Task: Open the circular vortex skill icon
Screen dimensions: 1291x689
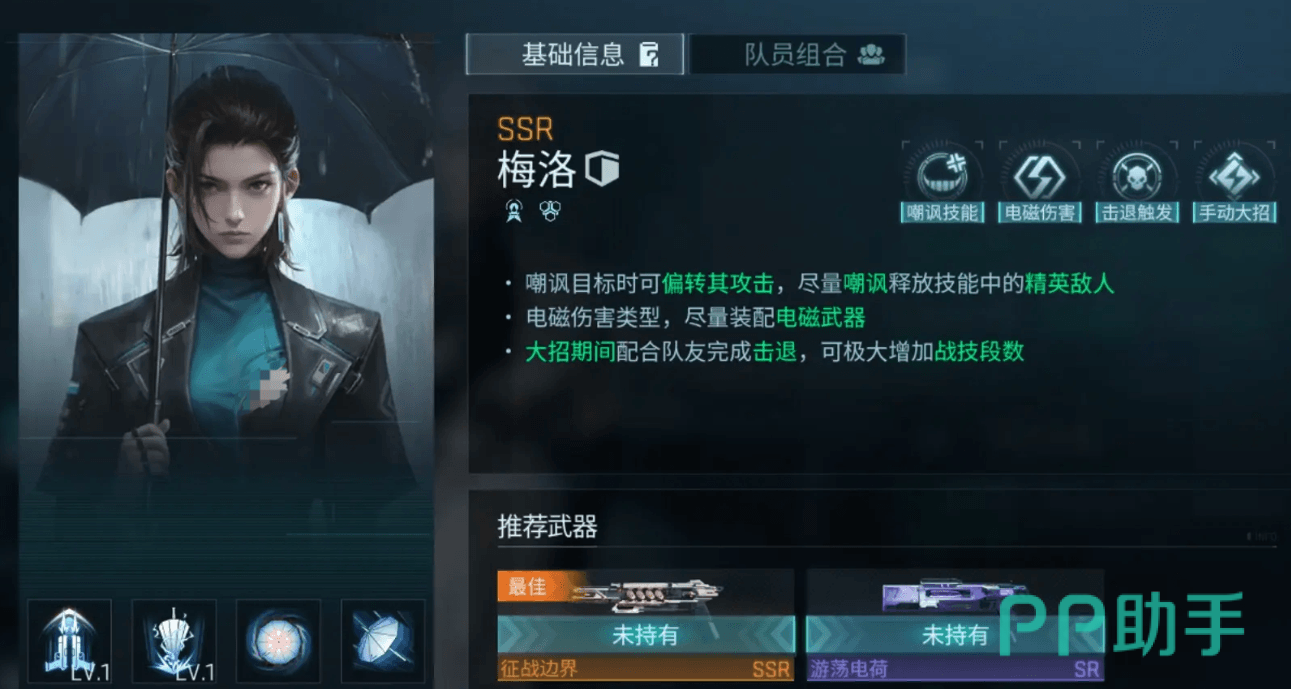Action: click(x=279, y=641)
